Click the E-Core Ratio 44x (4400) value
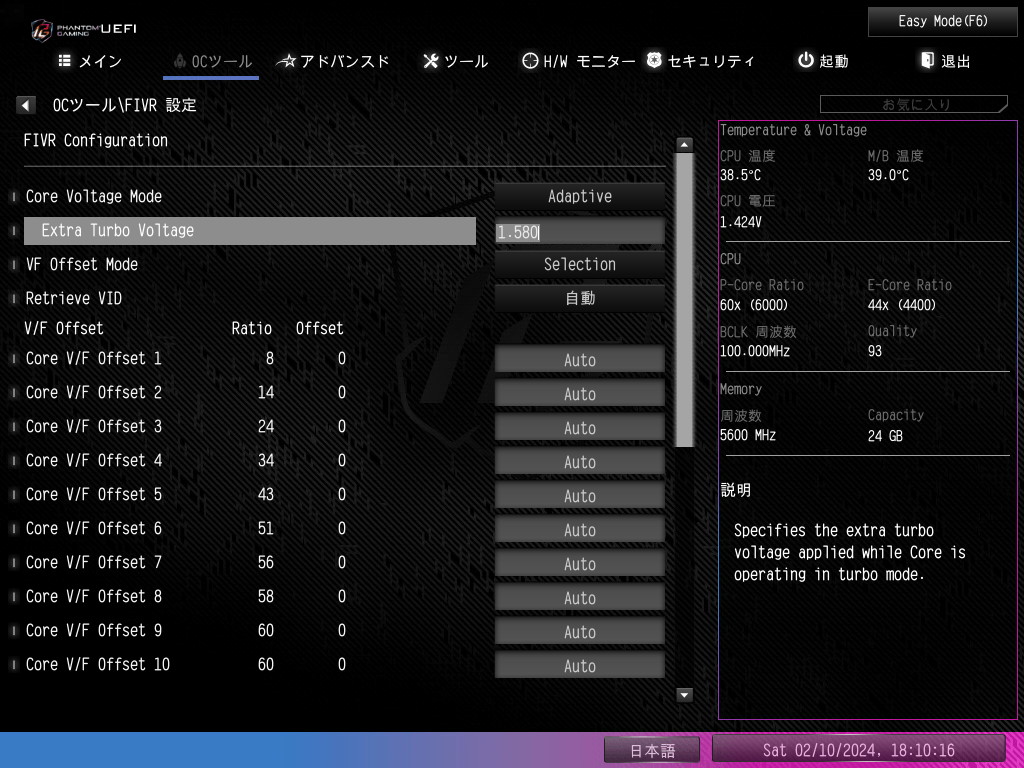Screen dimensions: 1024x768 (901, 305)
